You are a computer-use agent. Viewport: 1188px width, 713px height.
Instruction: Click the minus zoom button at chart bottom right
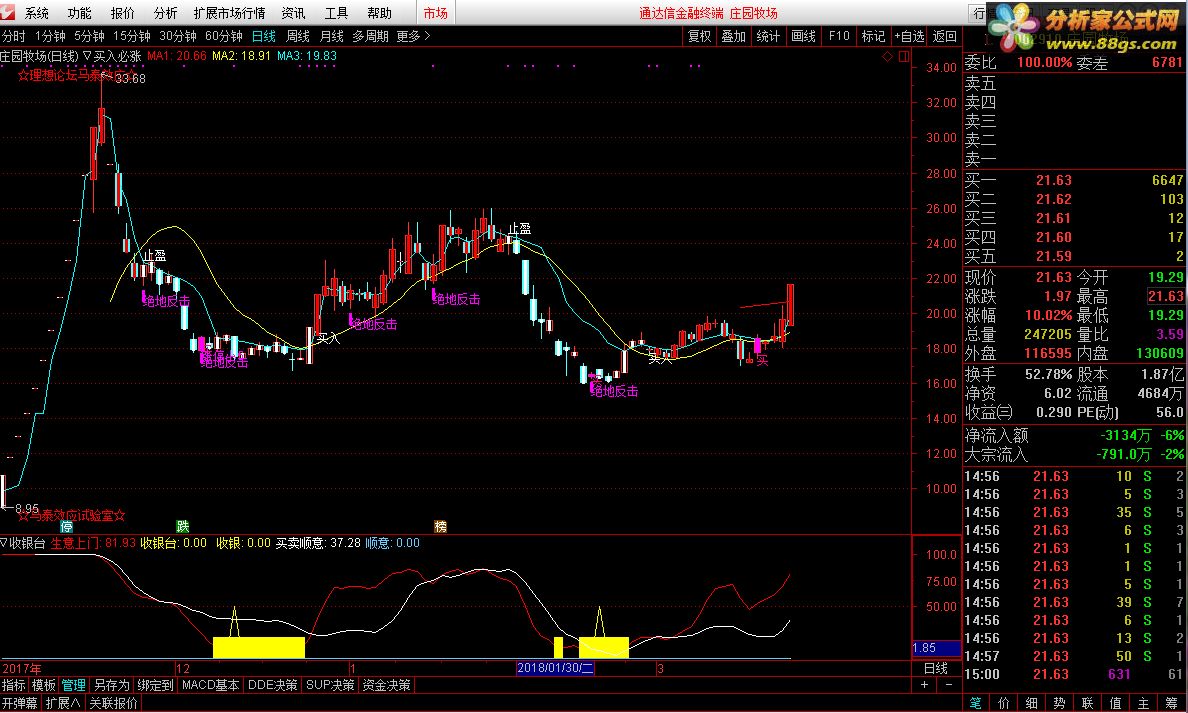[x=949, y=684]
